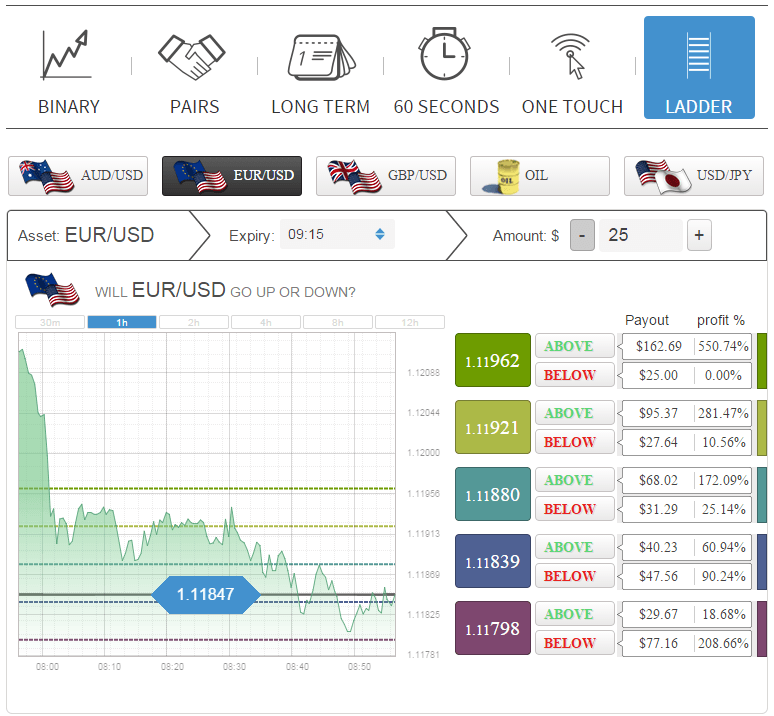Viewport: 774px width, 716px height.
Task: Click the $25.00 payout value
Action: [658, 375]
